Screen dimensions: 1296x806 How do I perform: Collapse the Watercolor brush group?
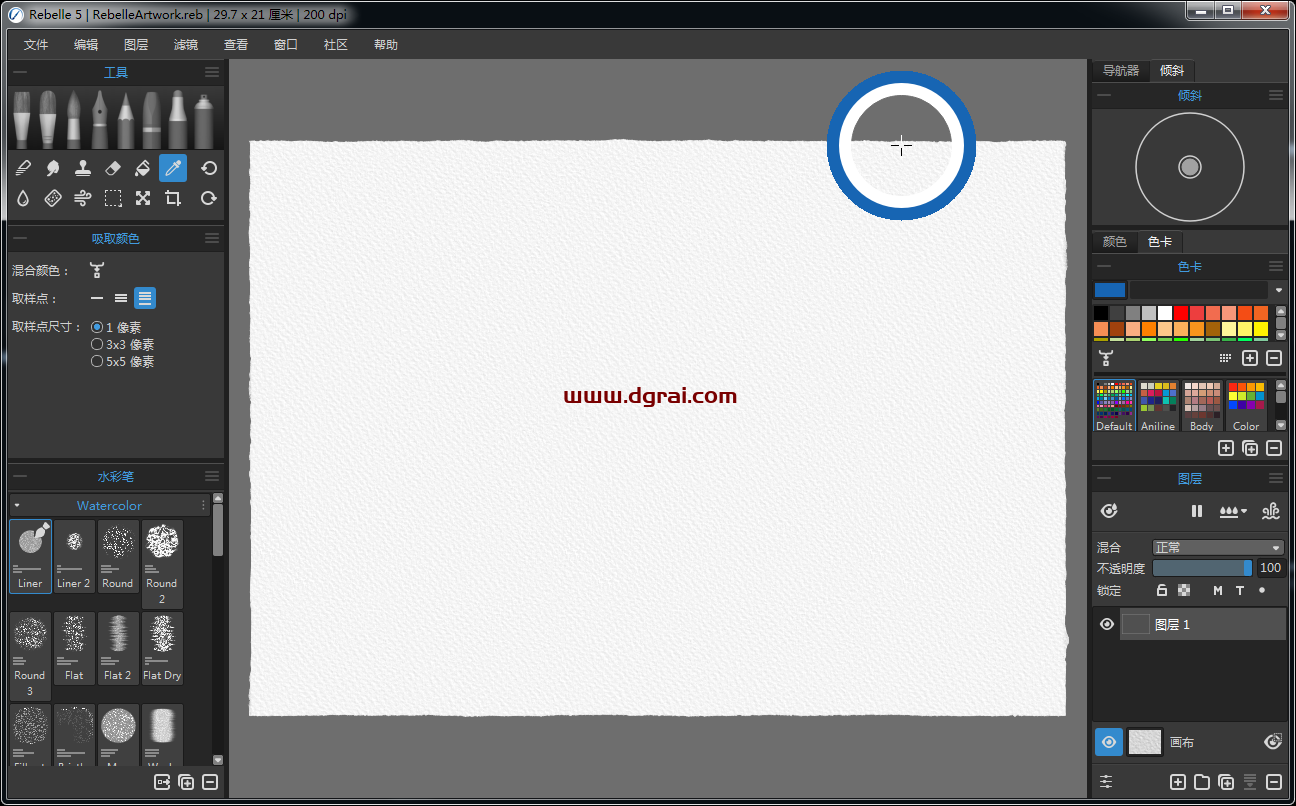(17, 505)
